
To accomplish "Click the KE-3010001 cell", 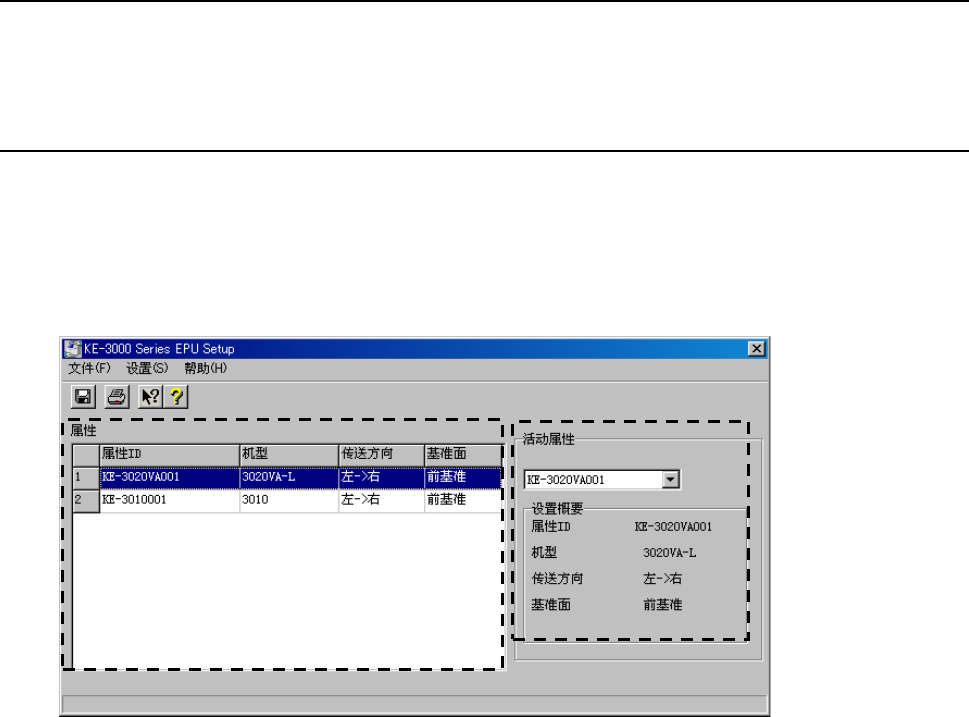I will coord(169,501).
